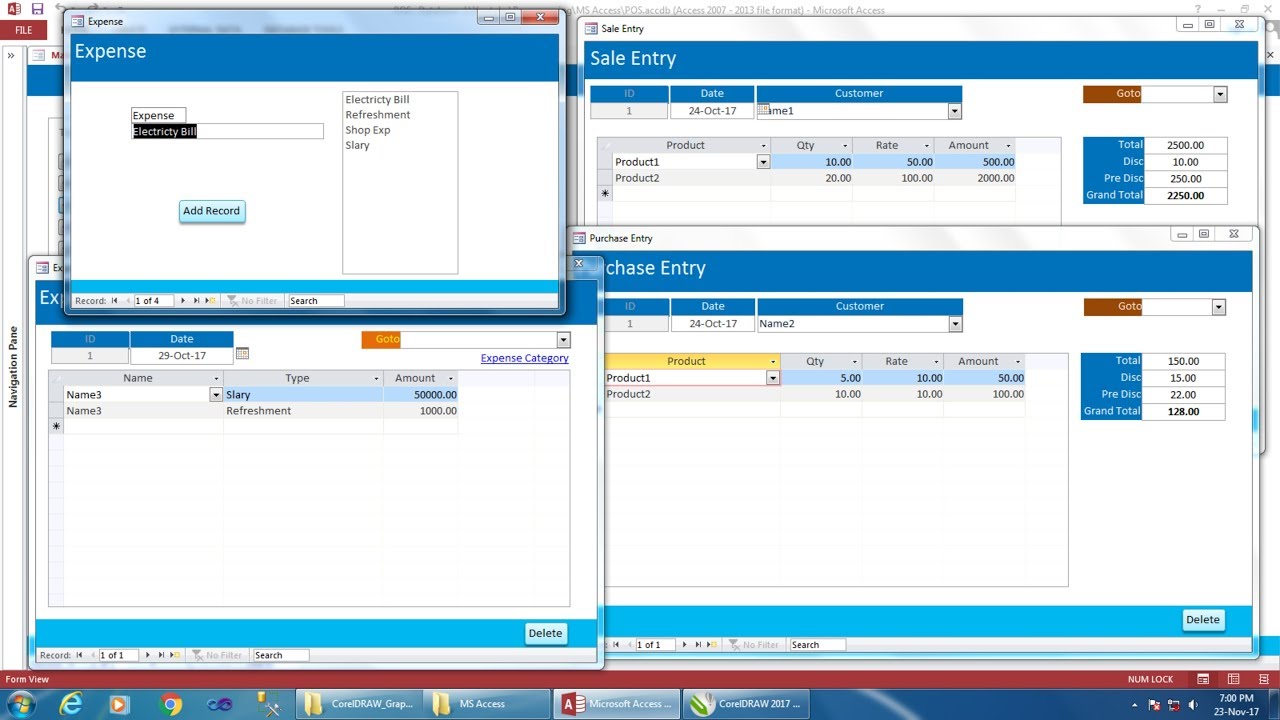Open Customer Name2 dropdown in Purchase Entry

(955, 324)
